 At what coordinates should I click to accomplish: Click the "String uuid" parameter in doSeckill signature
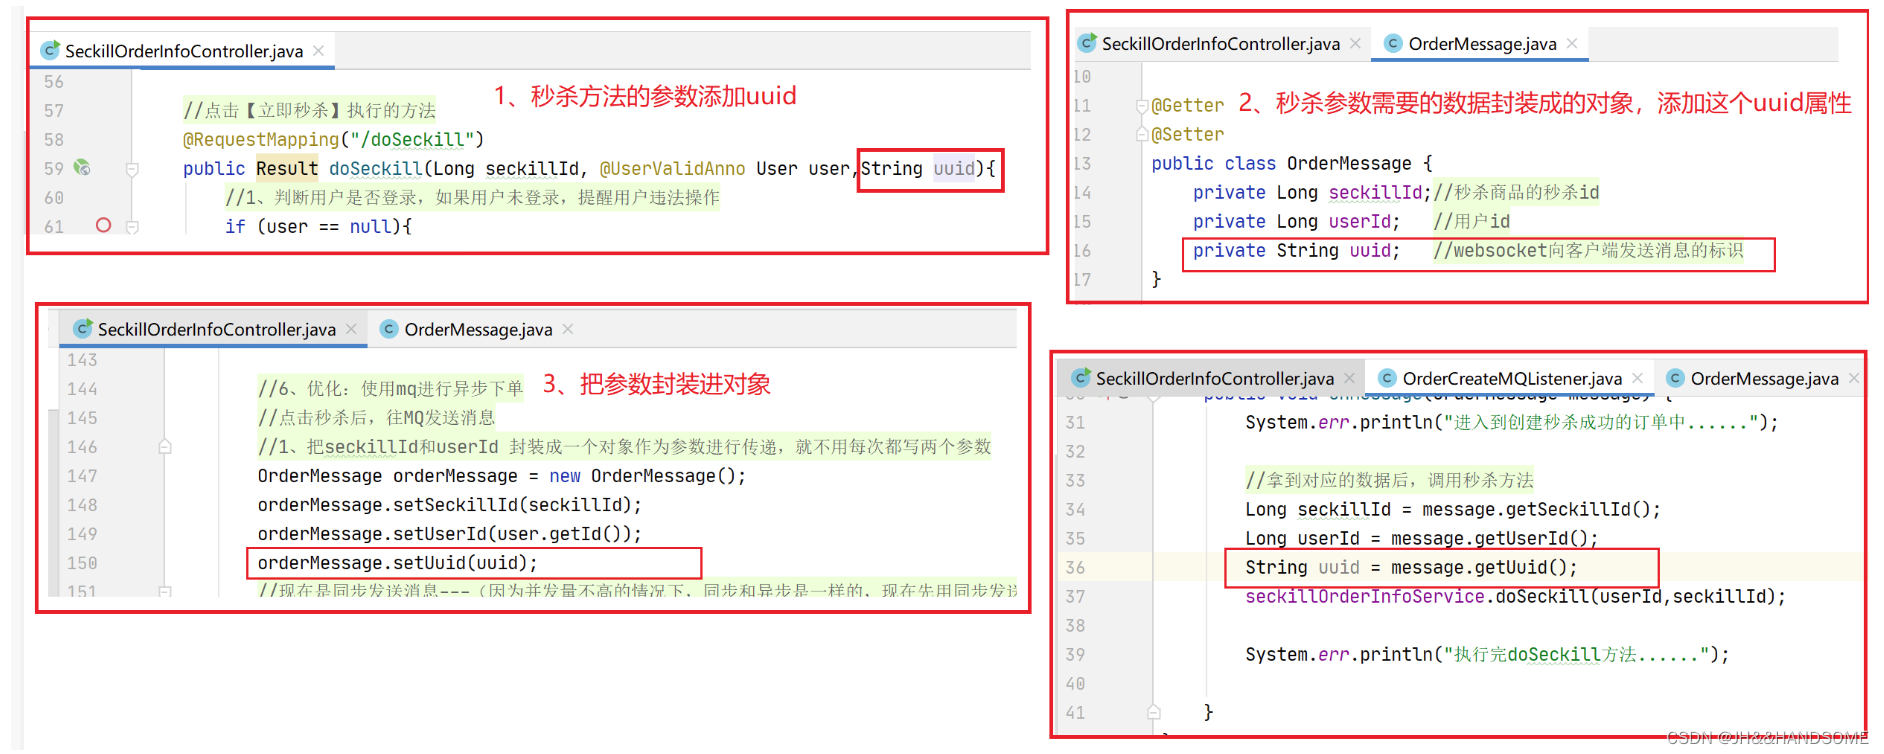(918, 169)
